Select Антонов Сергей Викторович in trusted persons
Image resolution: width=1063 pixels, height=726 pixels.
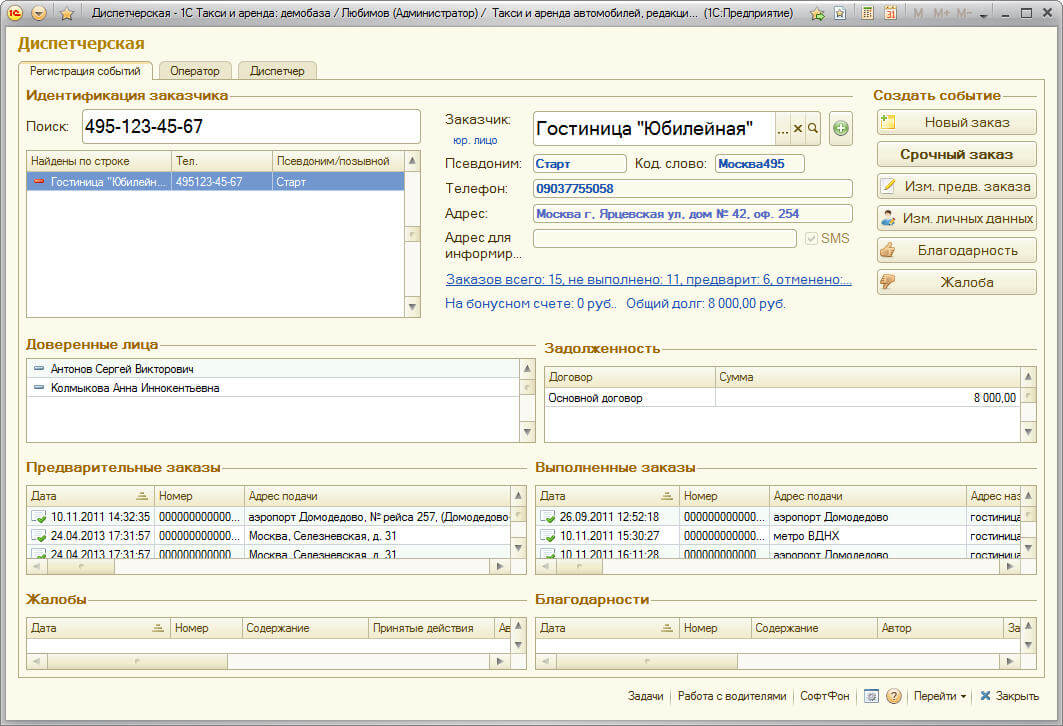(x=122, y=369)
